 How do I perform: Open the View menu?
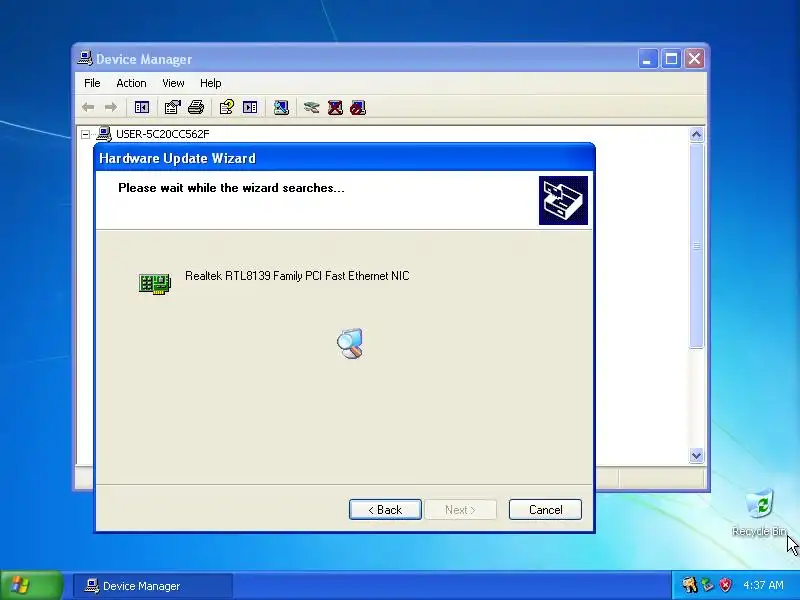click(x=173, y=83)
